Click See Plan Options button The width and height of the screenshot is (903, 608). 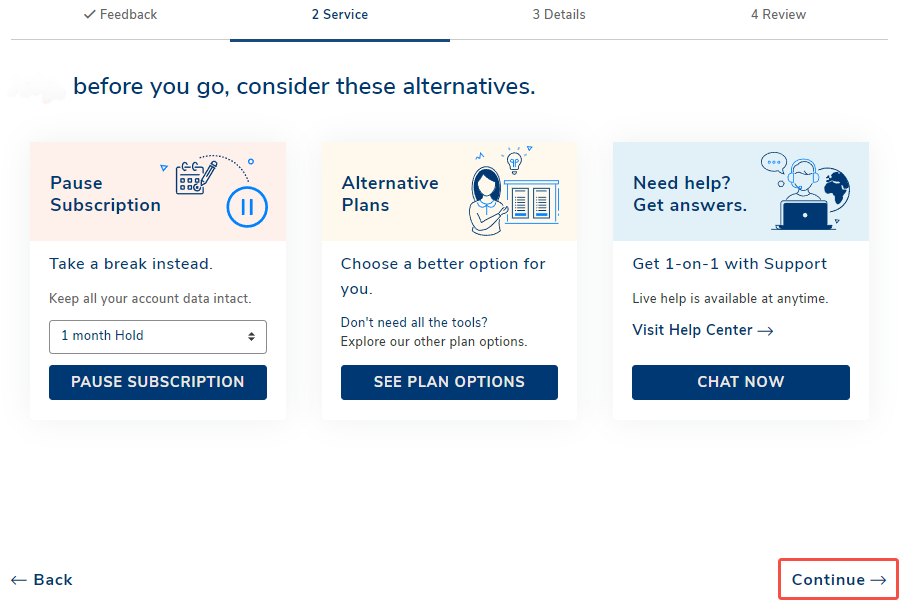point(449,382)
